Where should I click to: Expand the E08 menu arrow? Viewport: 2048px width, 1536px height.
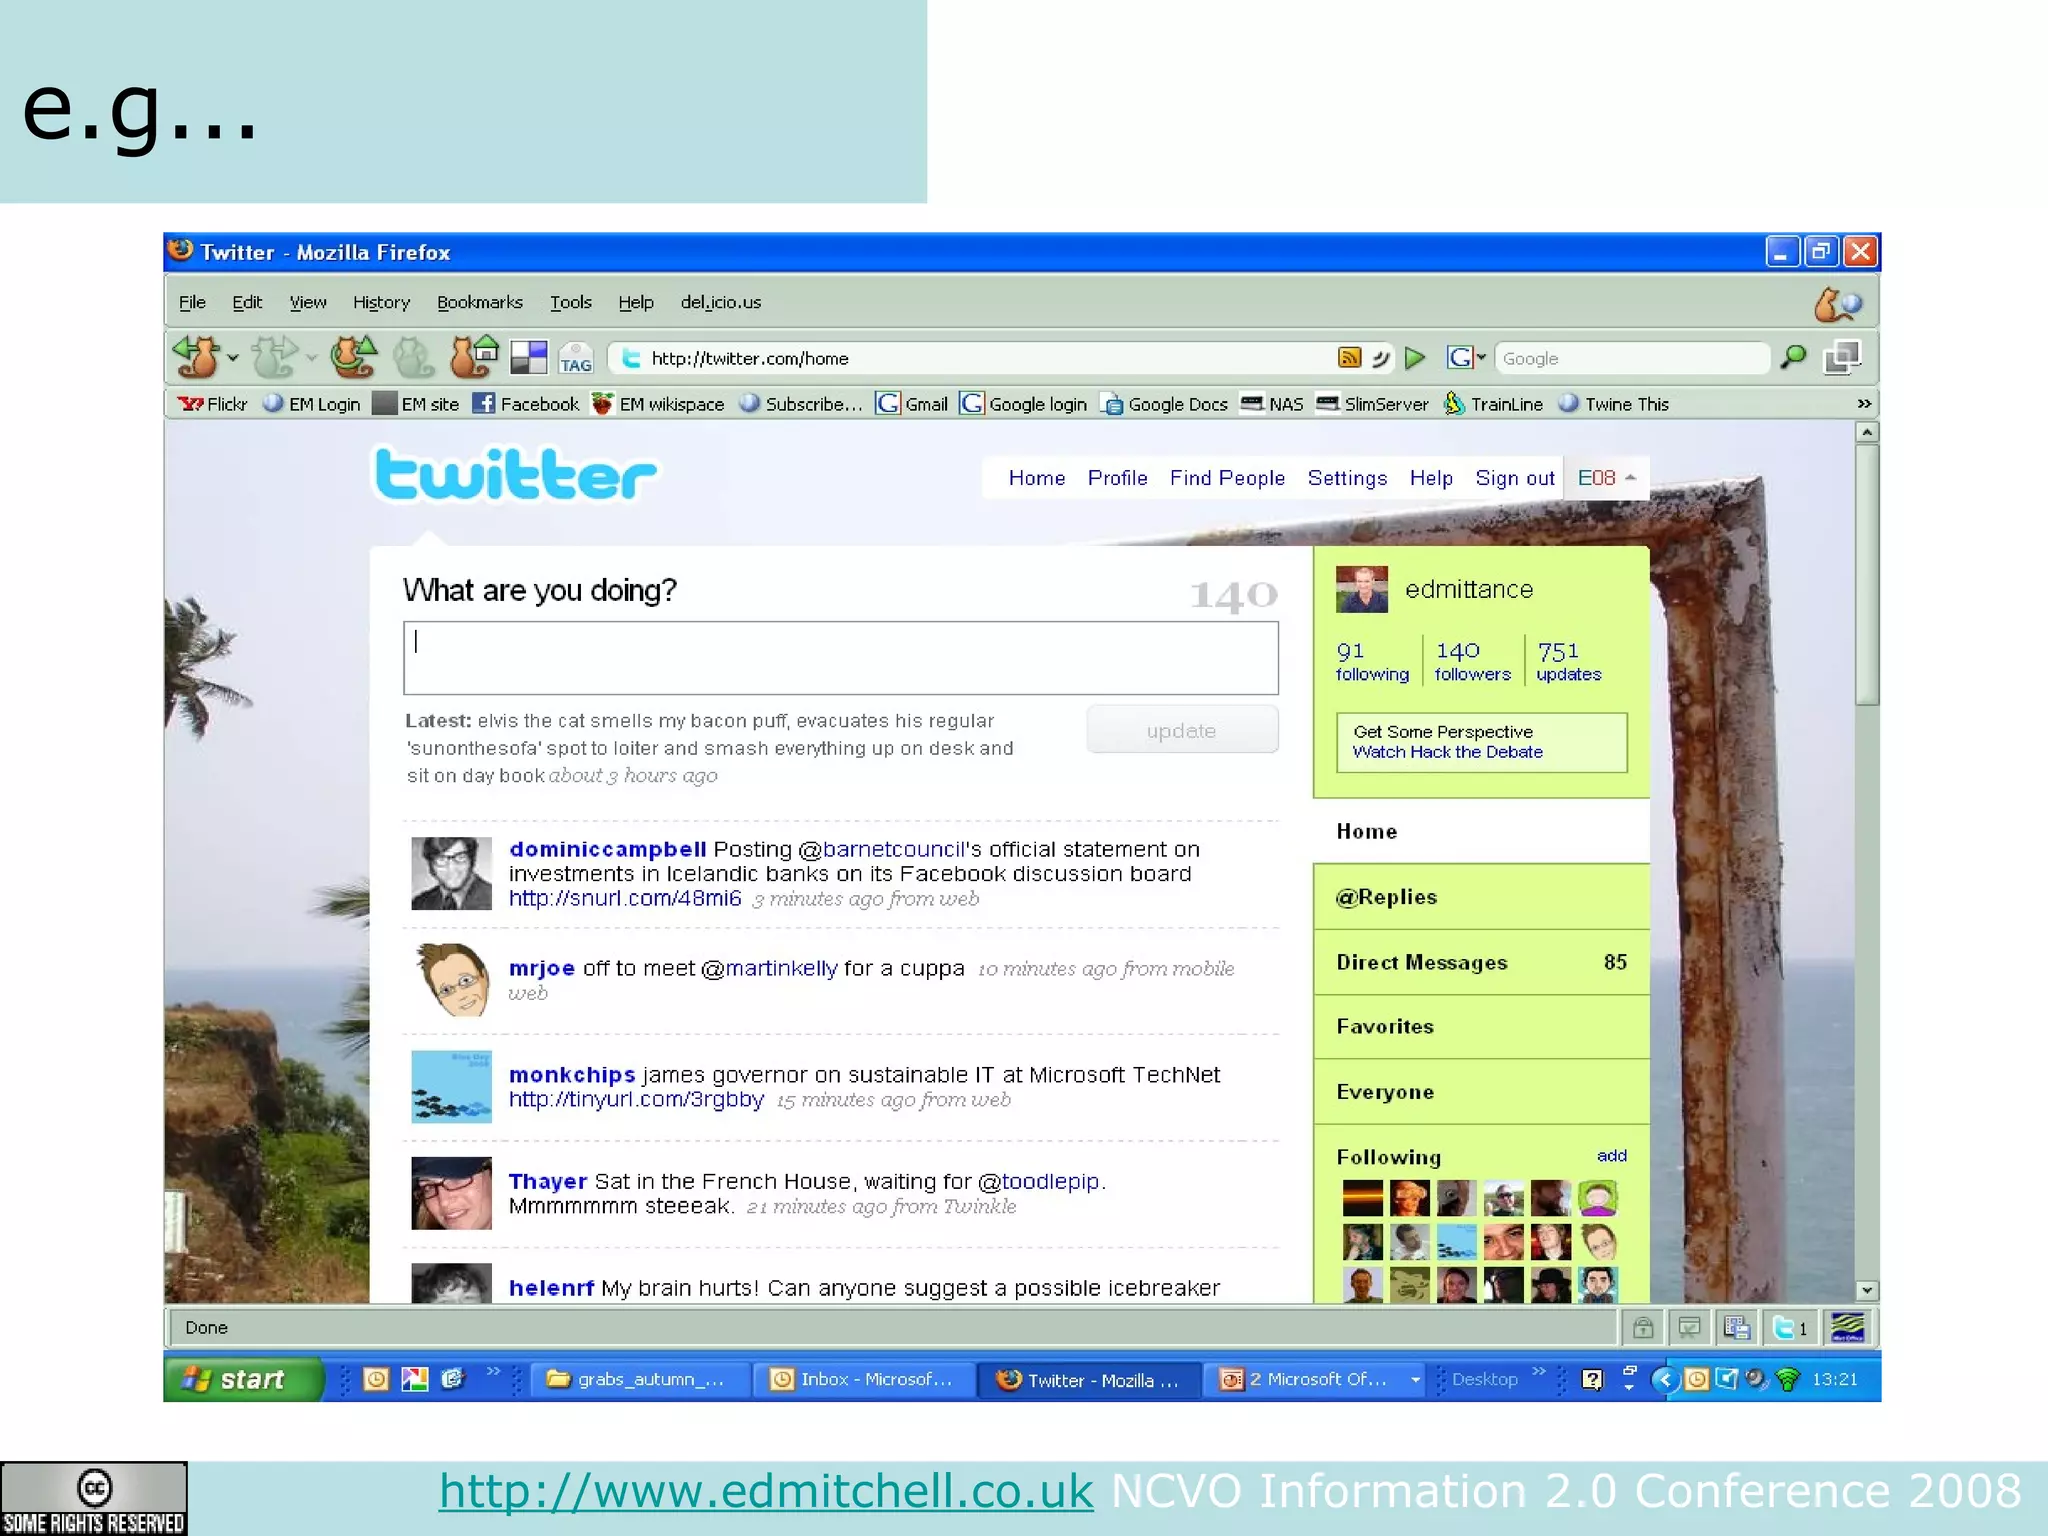coord(1631,478)
